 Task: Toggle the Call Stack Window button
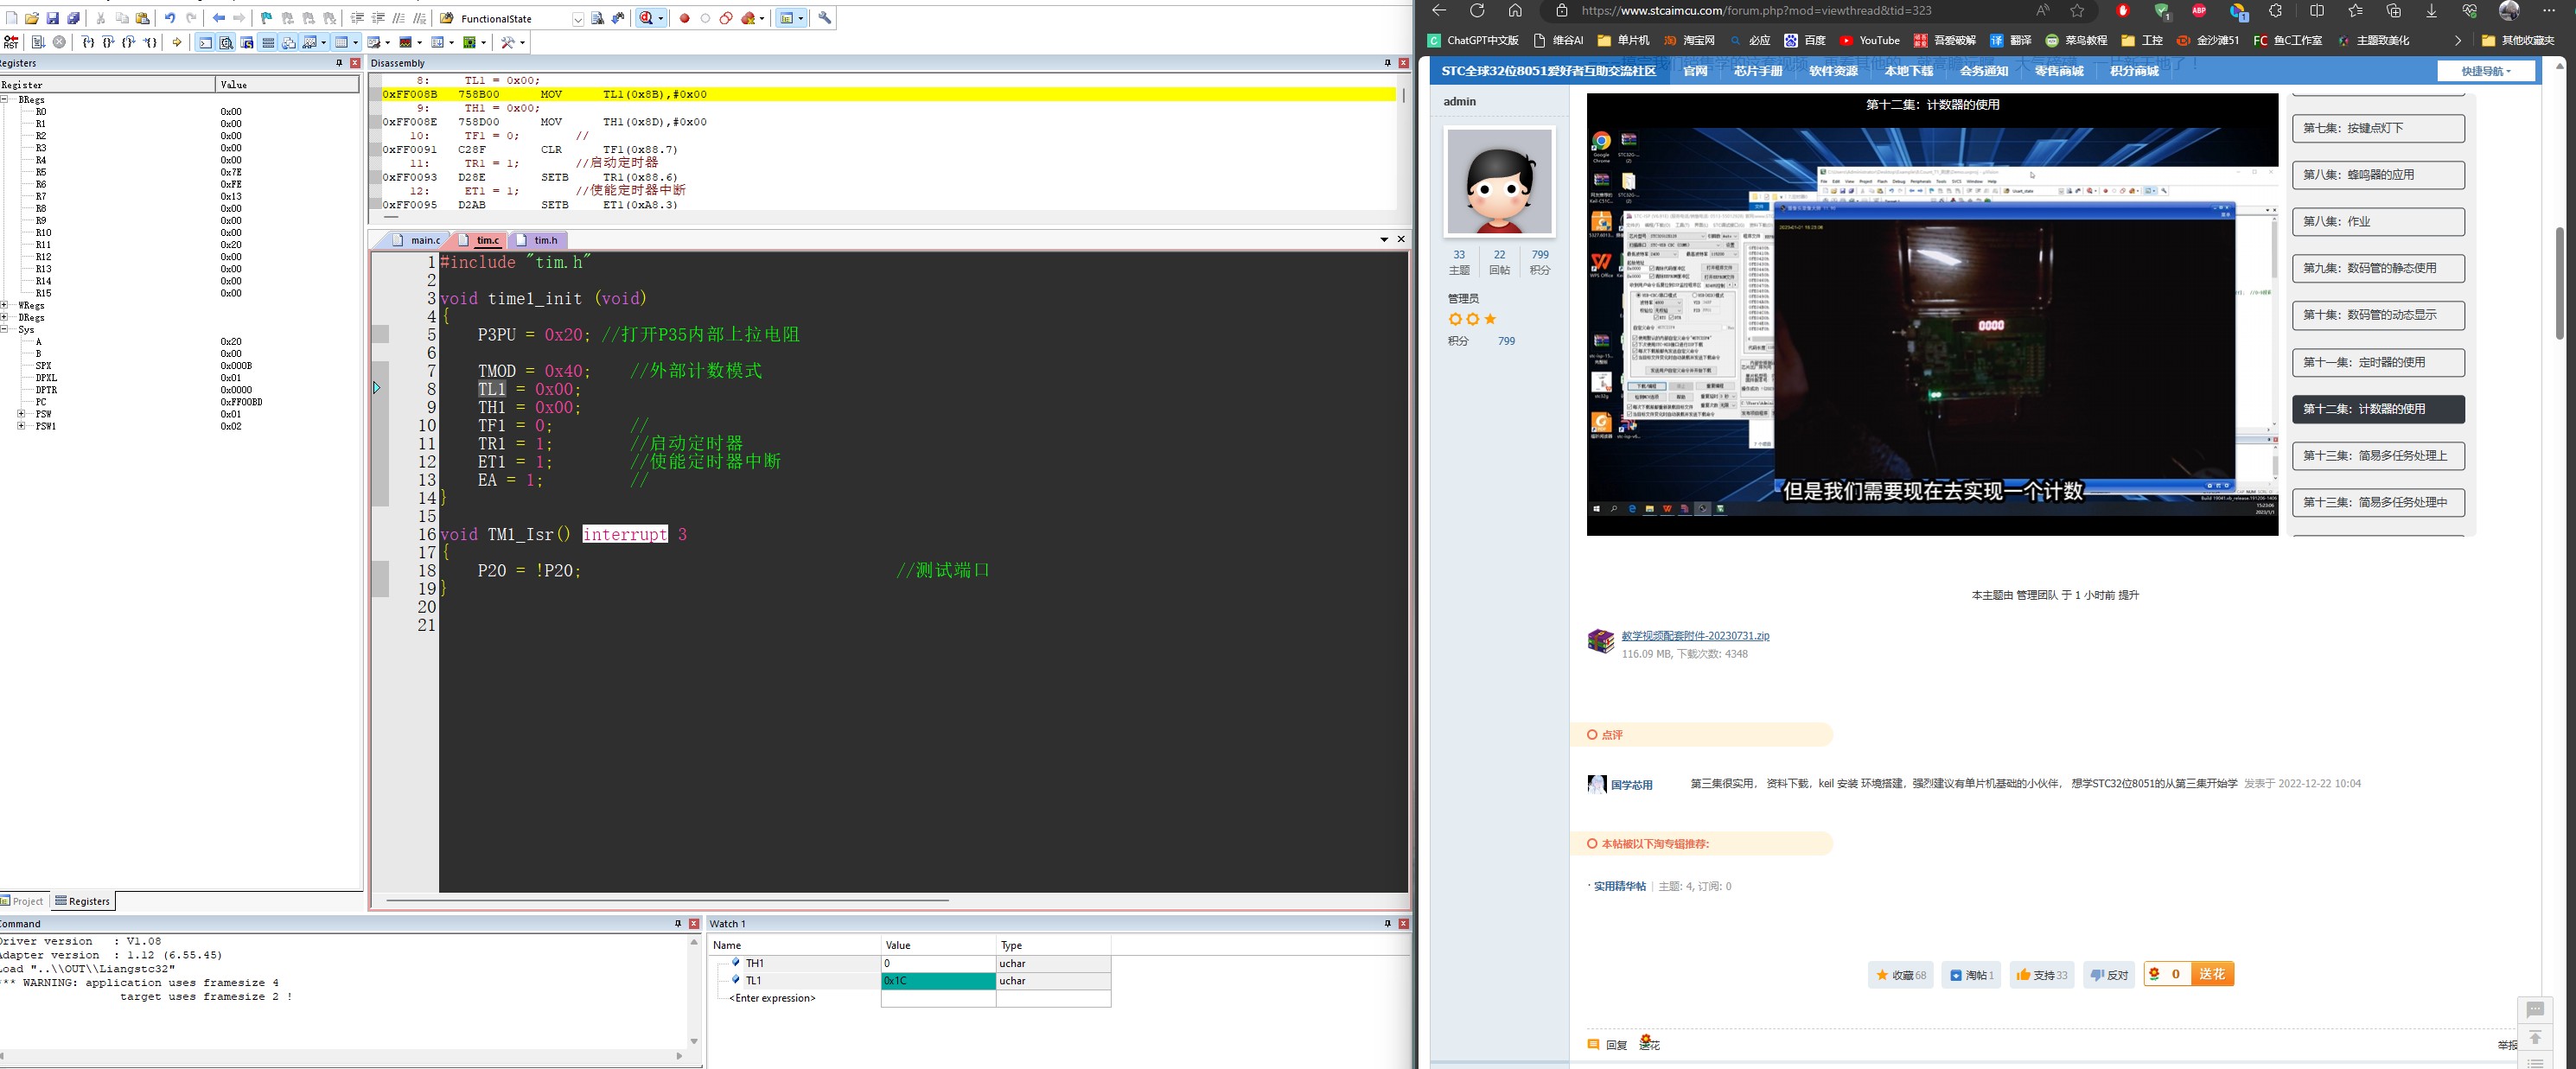click(x=288, y=42)
